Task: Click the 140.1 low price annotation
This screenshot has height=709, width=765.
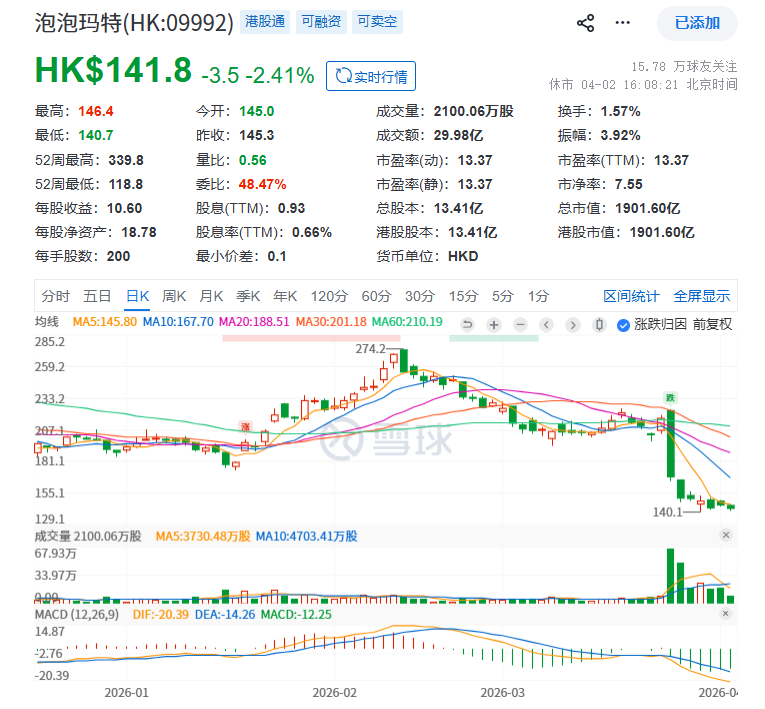Action: (668, 512)
